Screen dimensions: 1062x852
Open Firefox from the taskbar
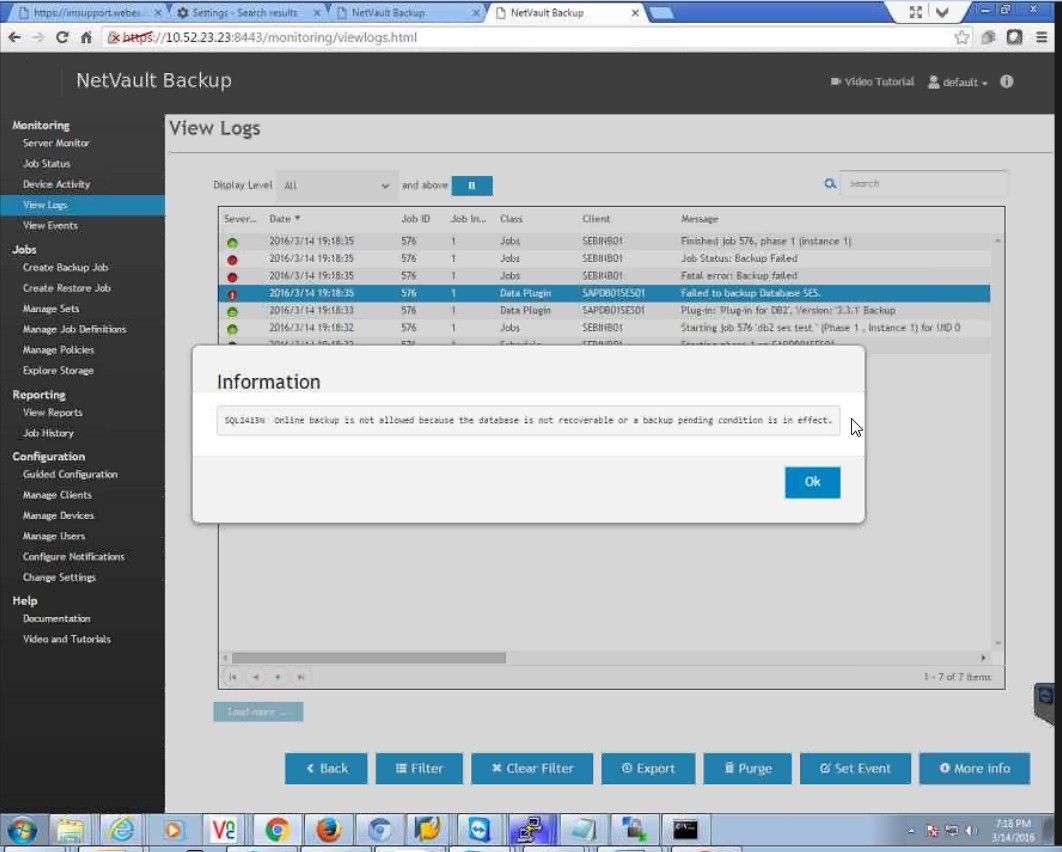click(x=328, y=830)
